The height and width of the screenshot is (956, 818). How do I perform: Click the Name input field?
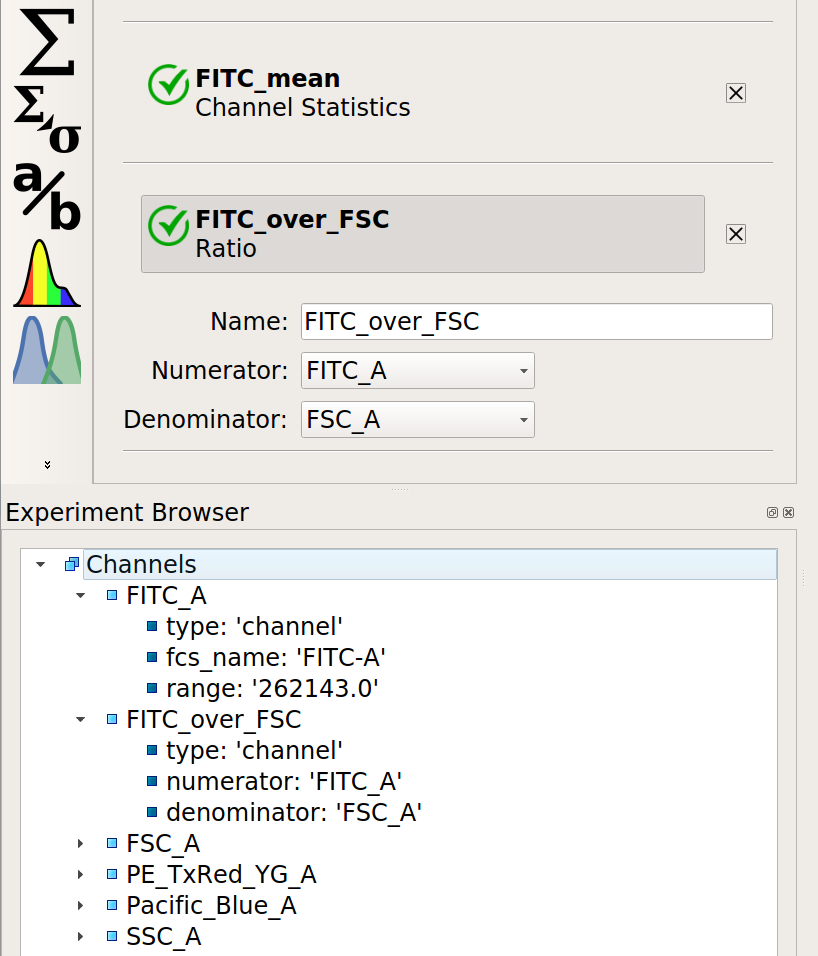(536, 321)
